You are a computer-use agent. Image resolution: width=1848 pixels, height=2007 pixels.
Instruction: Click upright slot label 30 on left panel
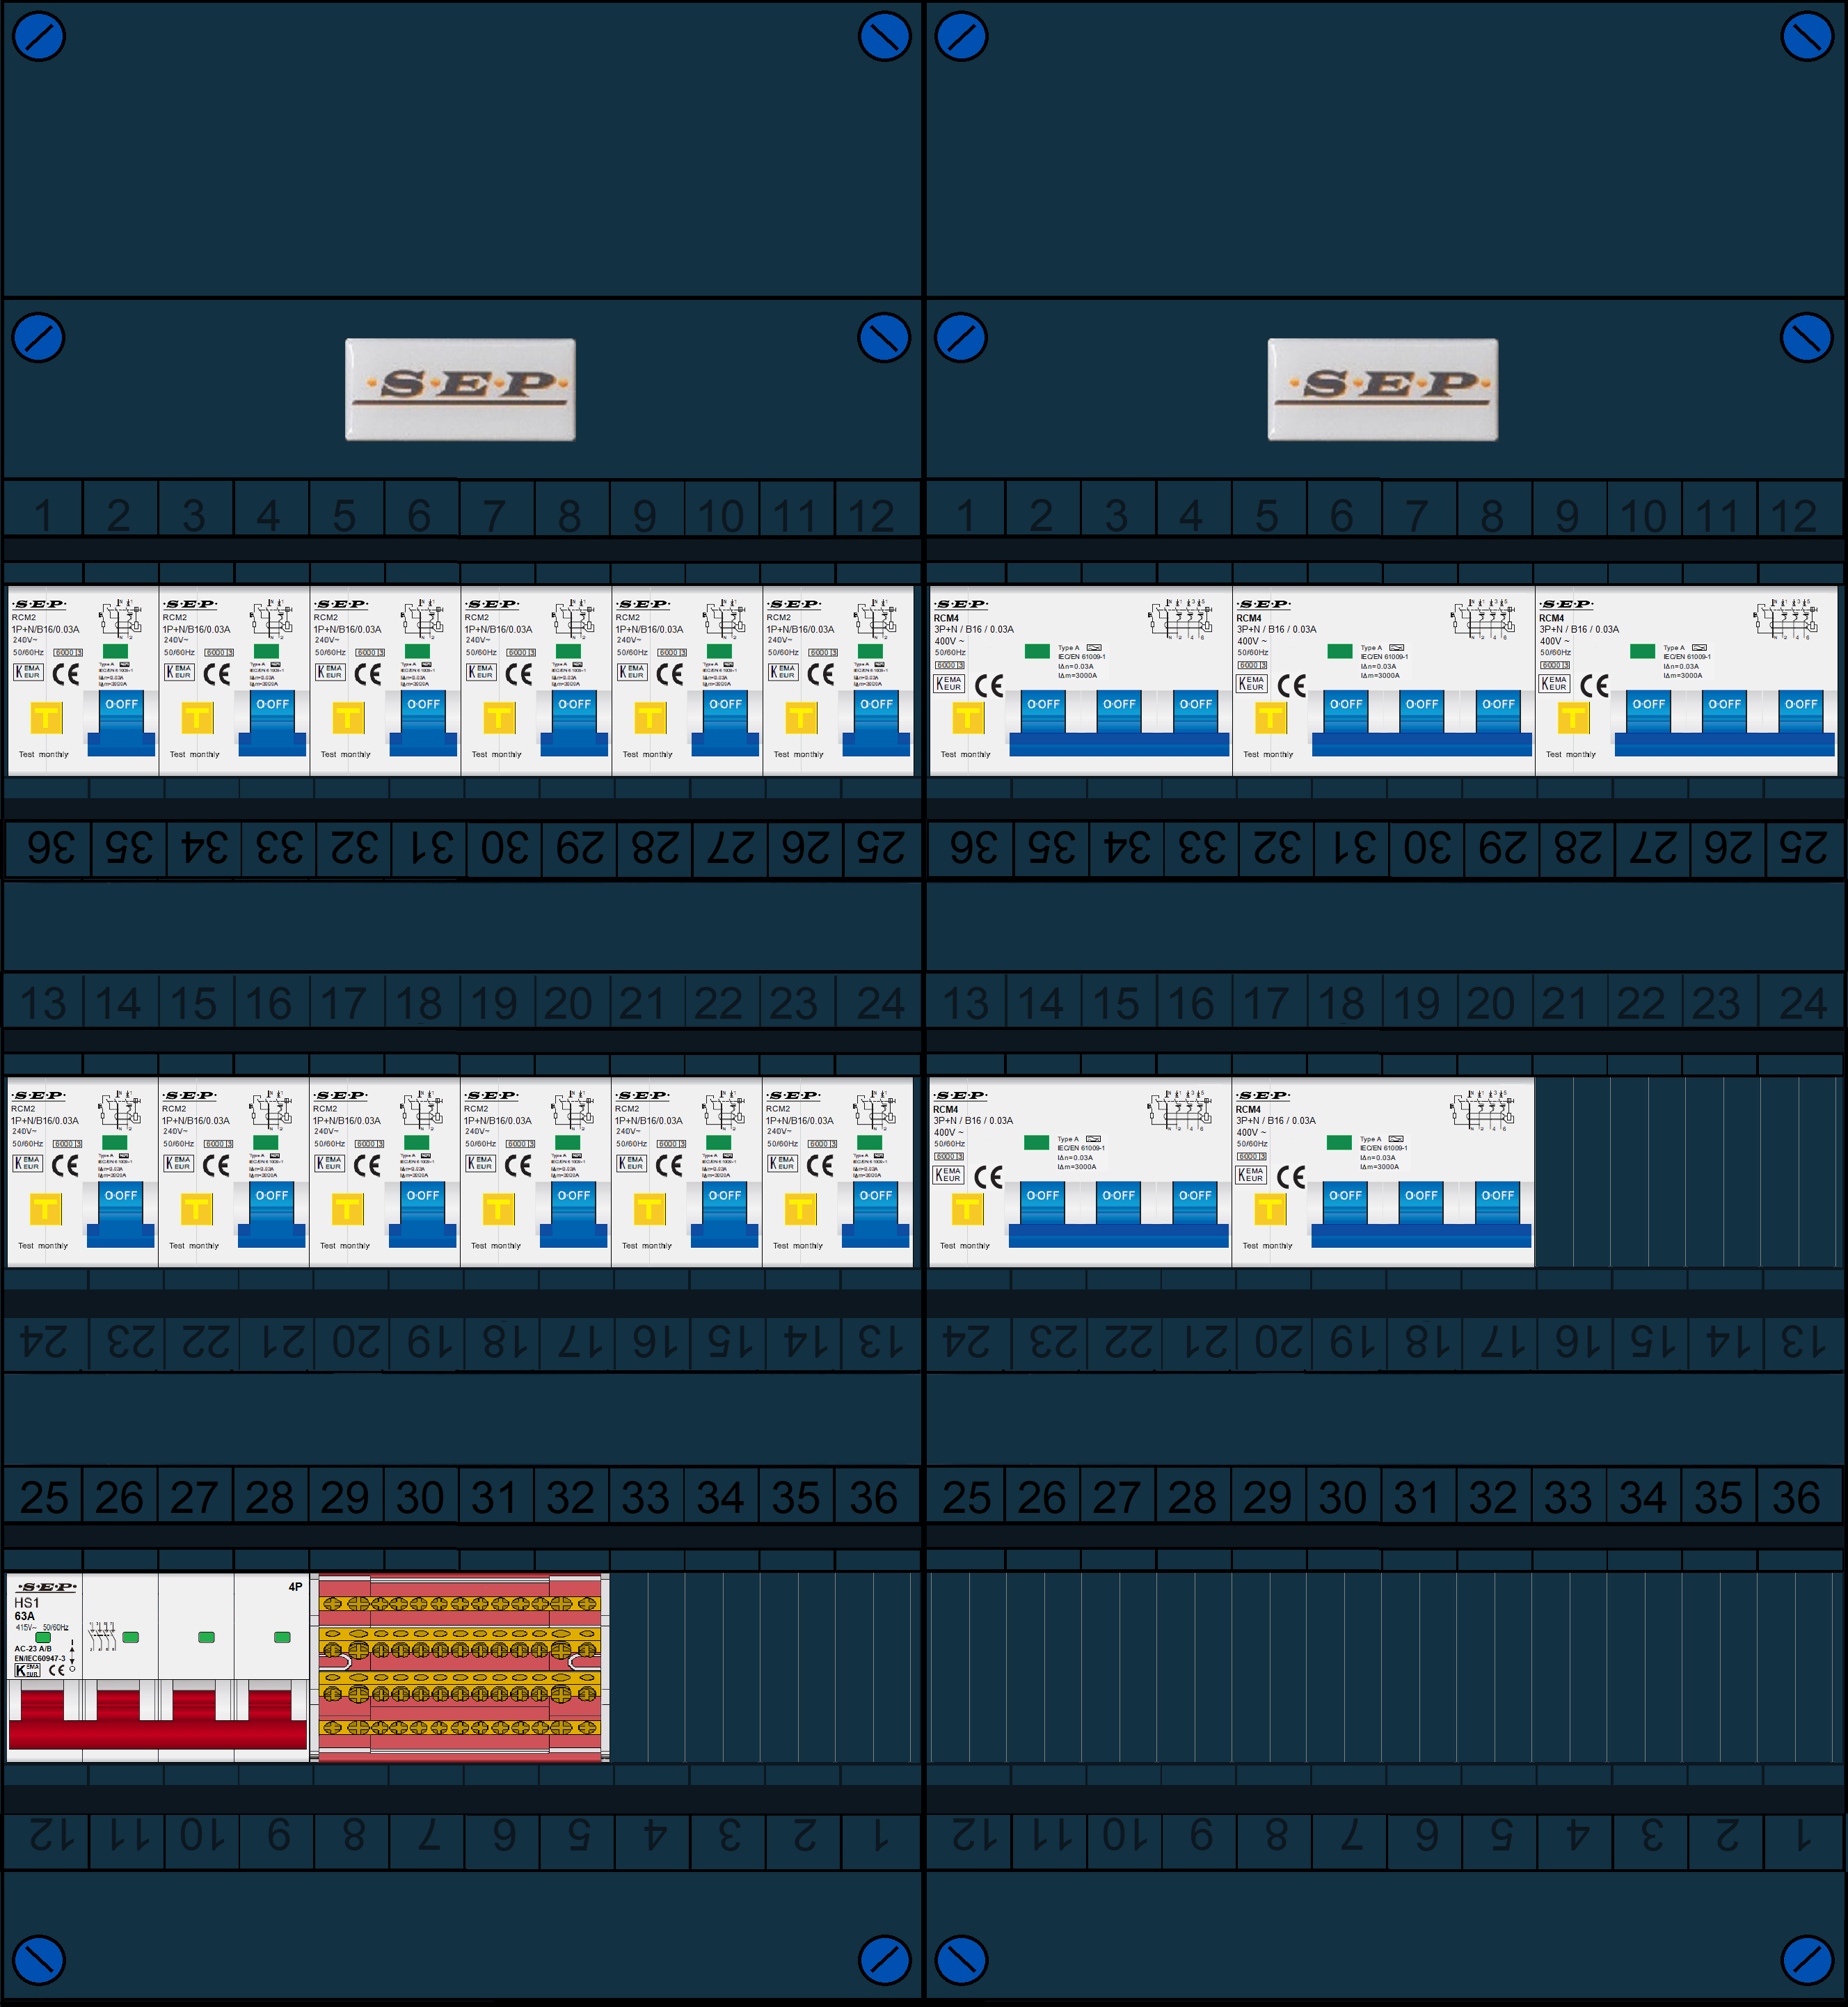coord(420,1497)
